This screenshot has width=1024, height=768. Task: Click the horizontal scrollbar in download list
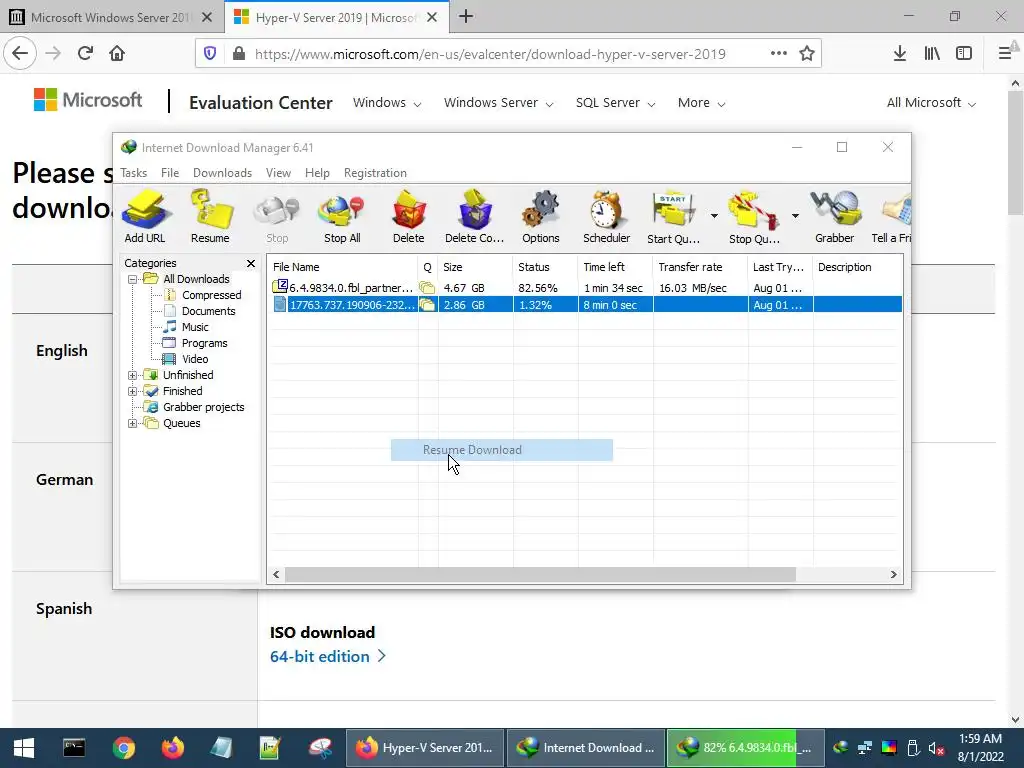tap(540, 575)
